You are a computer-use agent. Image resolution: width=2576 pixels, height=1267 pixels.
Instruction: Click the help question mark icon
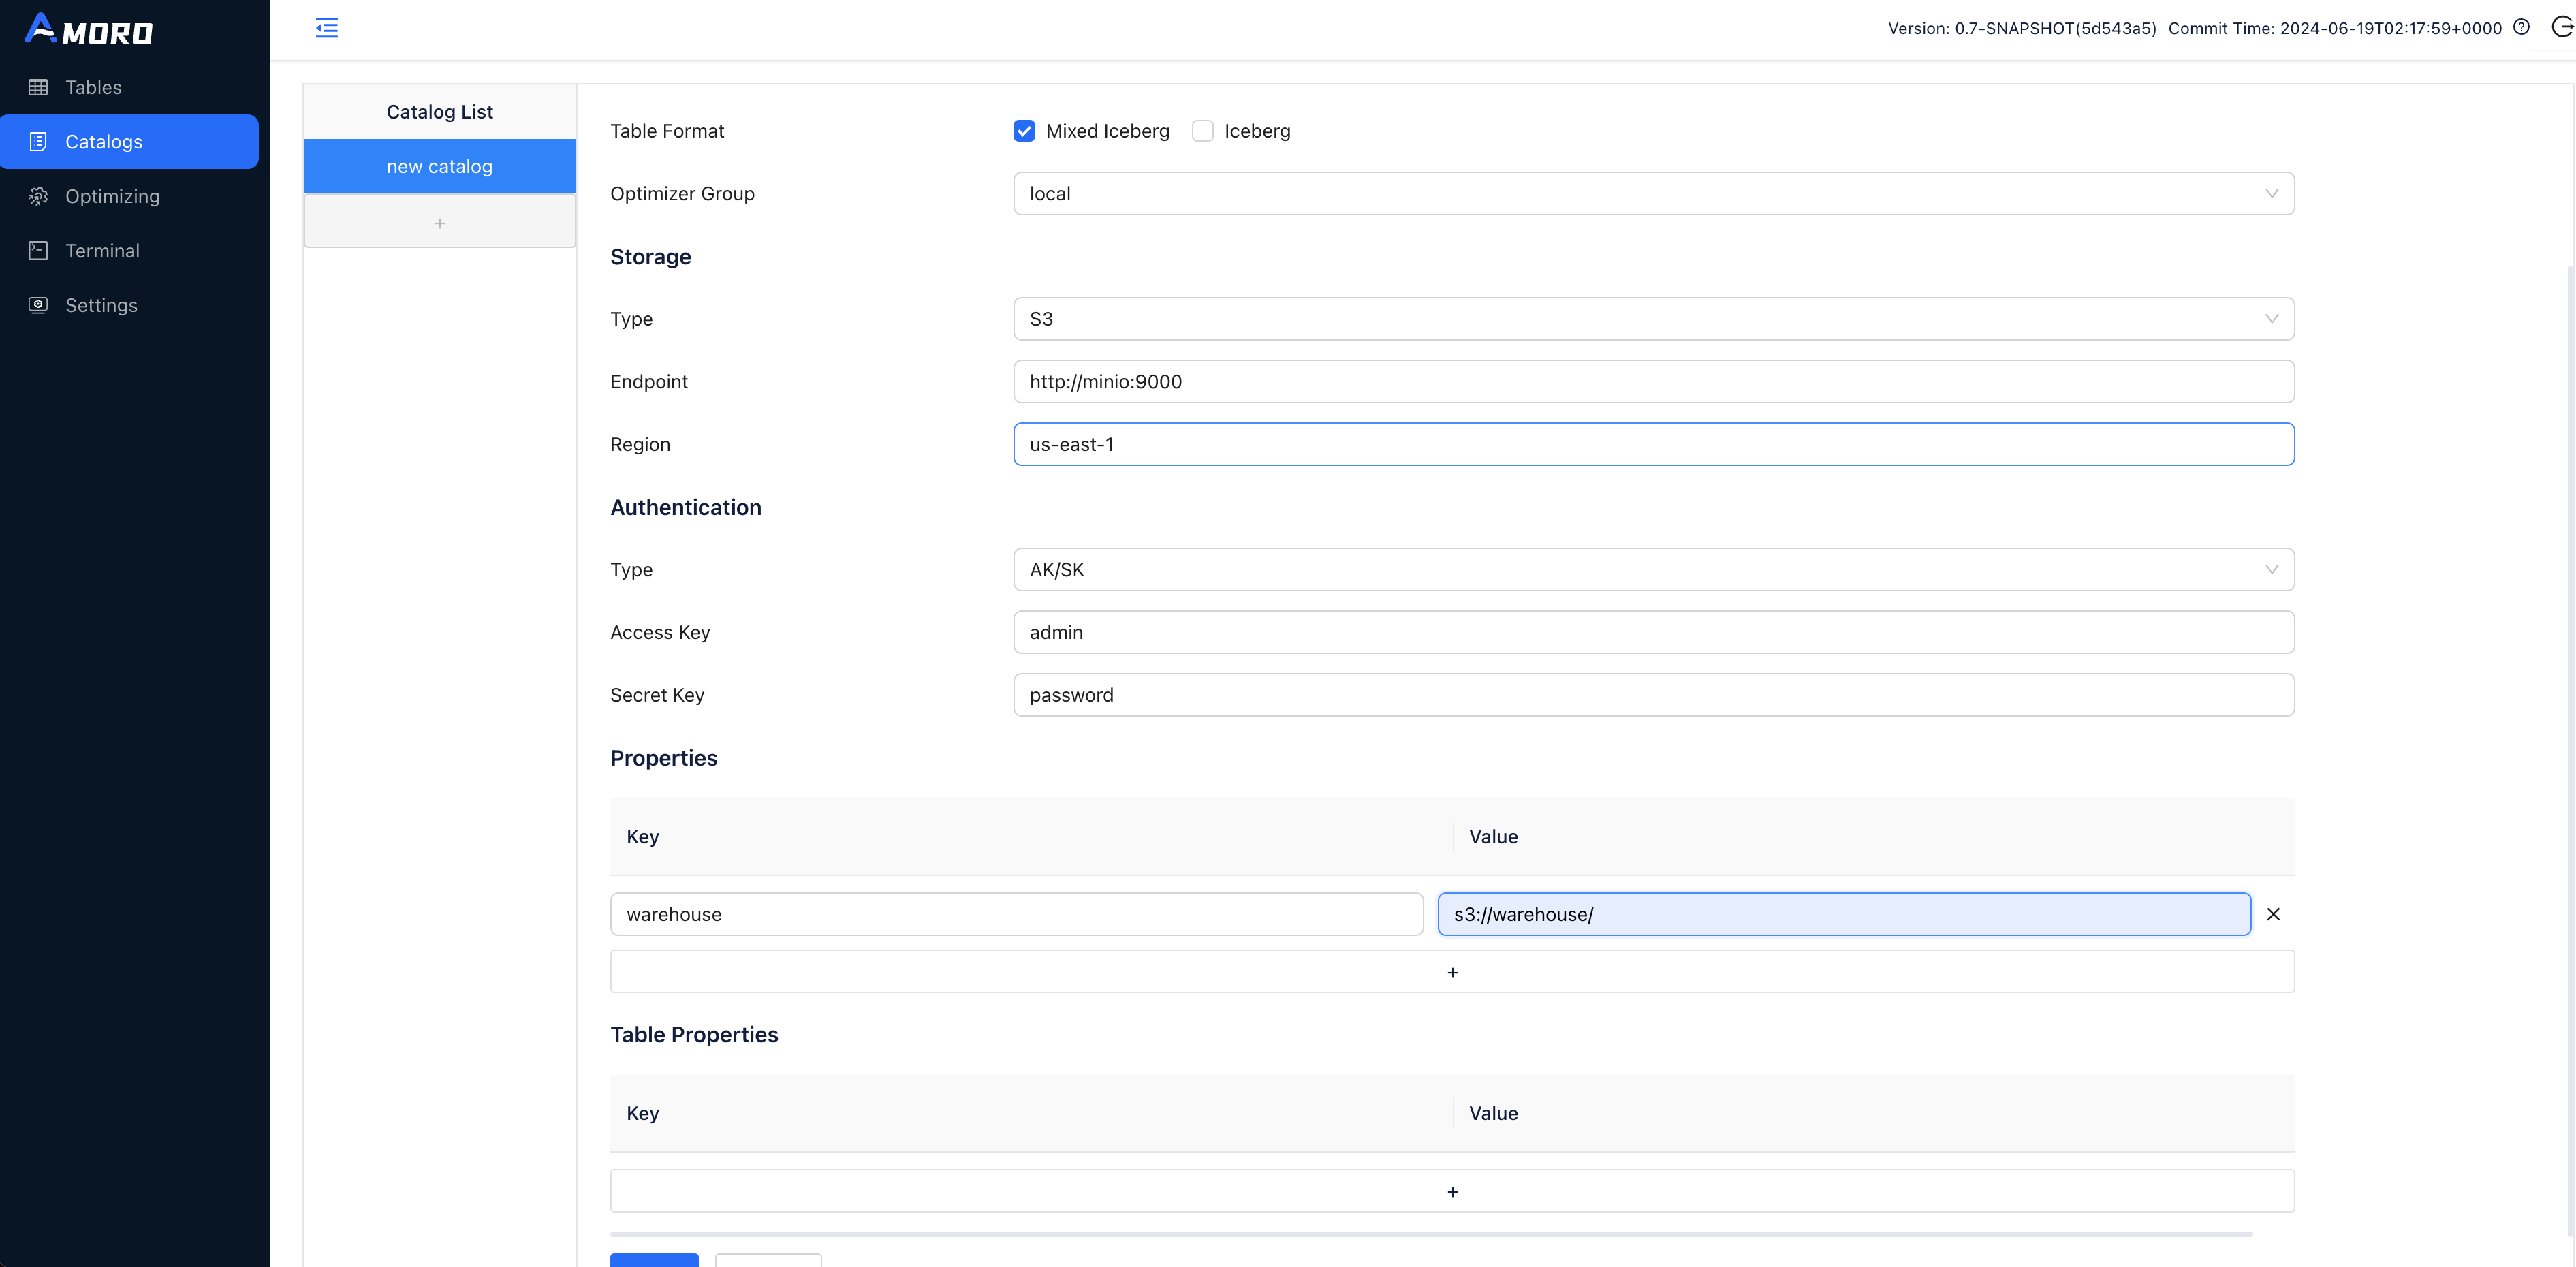tap(2521, 28)
